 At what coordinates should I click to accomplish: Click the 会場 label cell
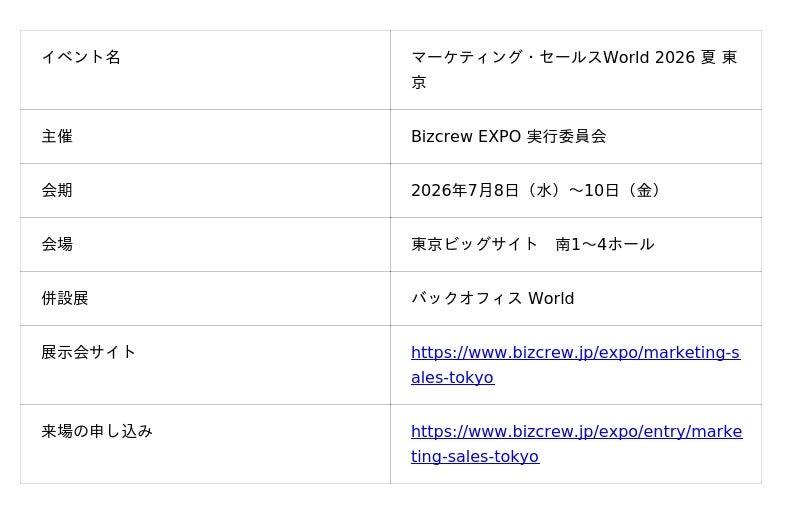[205, 244]
